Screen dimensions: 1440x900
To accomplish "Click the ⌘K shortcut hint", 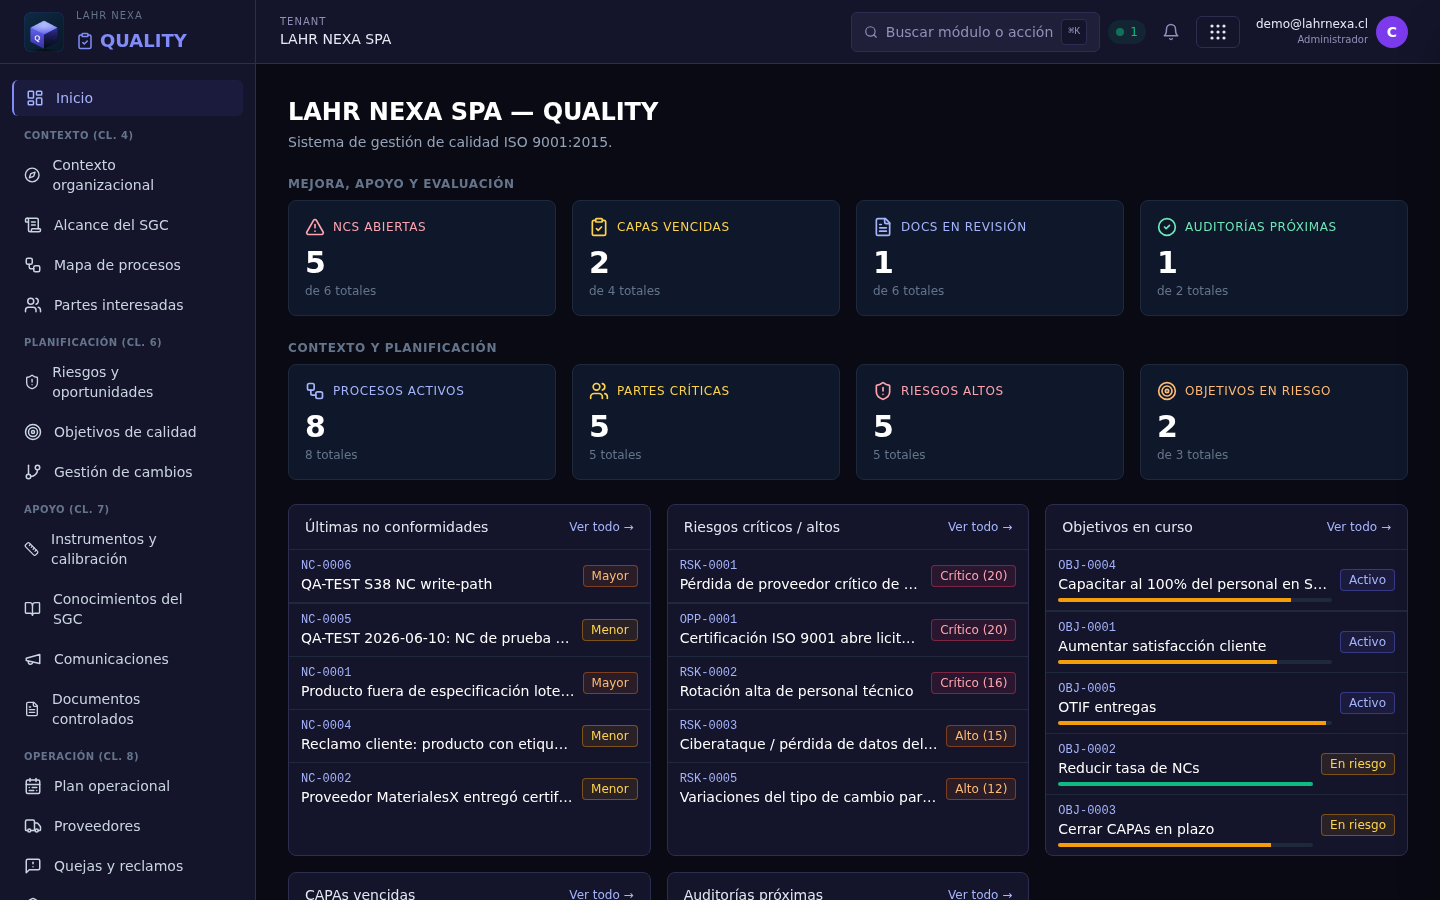I will pos(1074,32).
